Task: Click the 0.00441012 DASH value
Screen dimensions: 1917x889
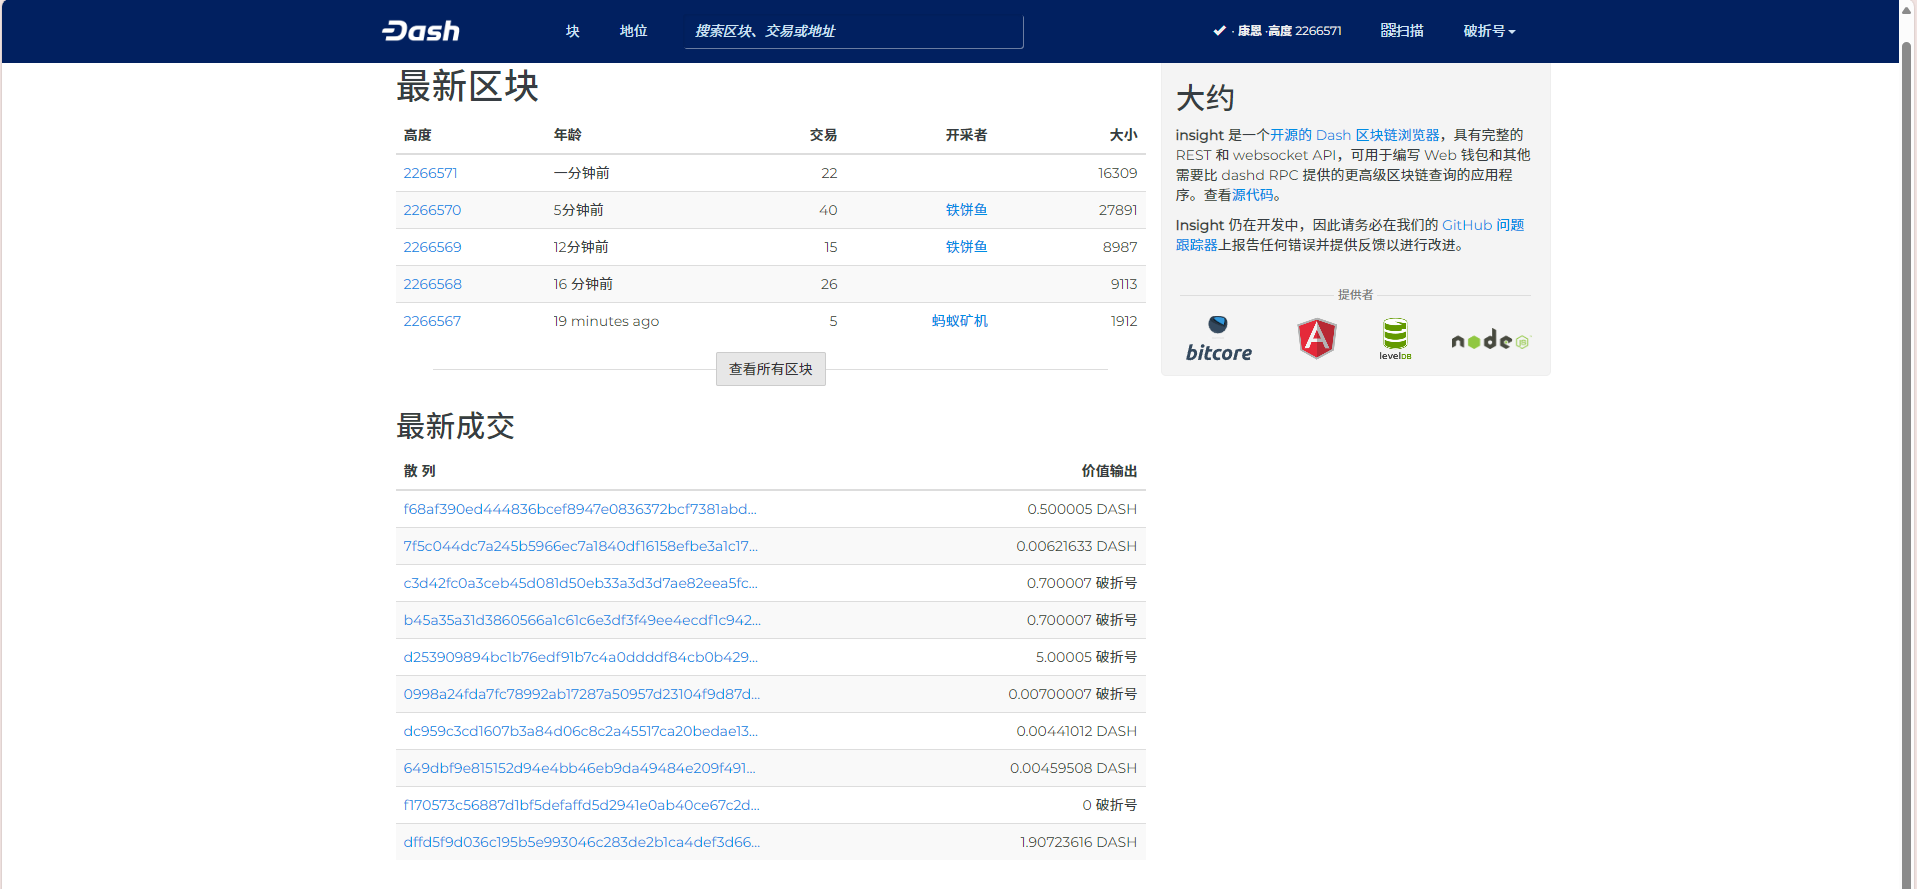Action: pyautogui.click(x=1077, y=731)
